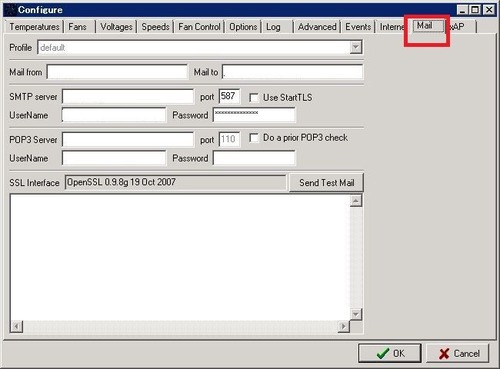Click the log area scroll right arrow
The height and width of the screenshot is (369, 500).
coord(343,326)
